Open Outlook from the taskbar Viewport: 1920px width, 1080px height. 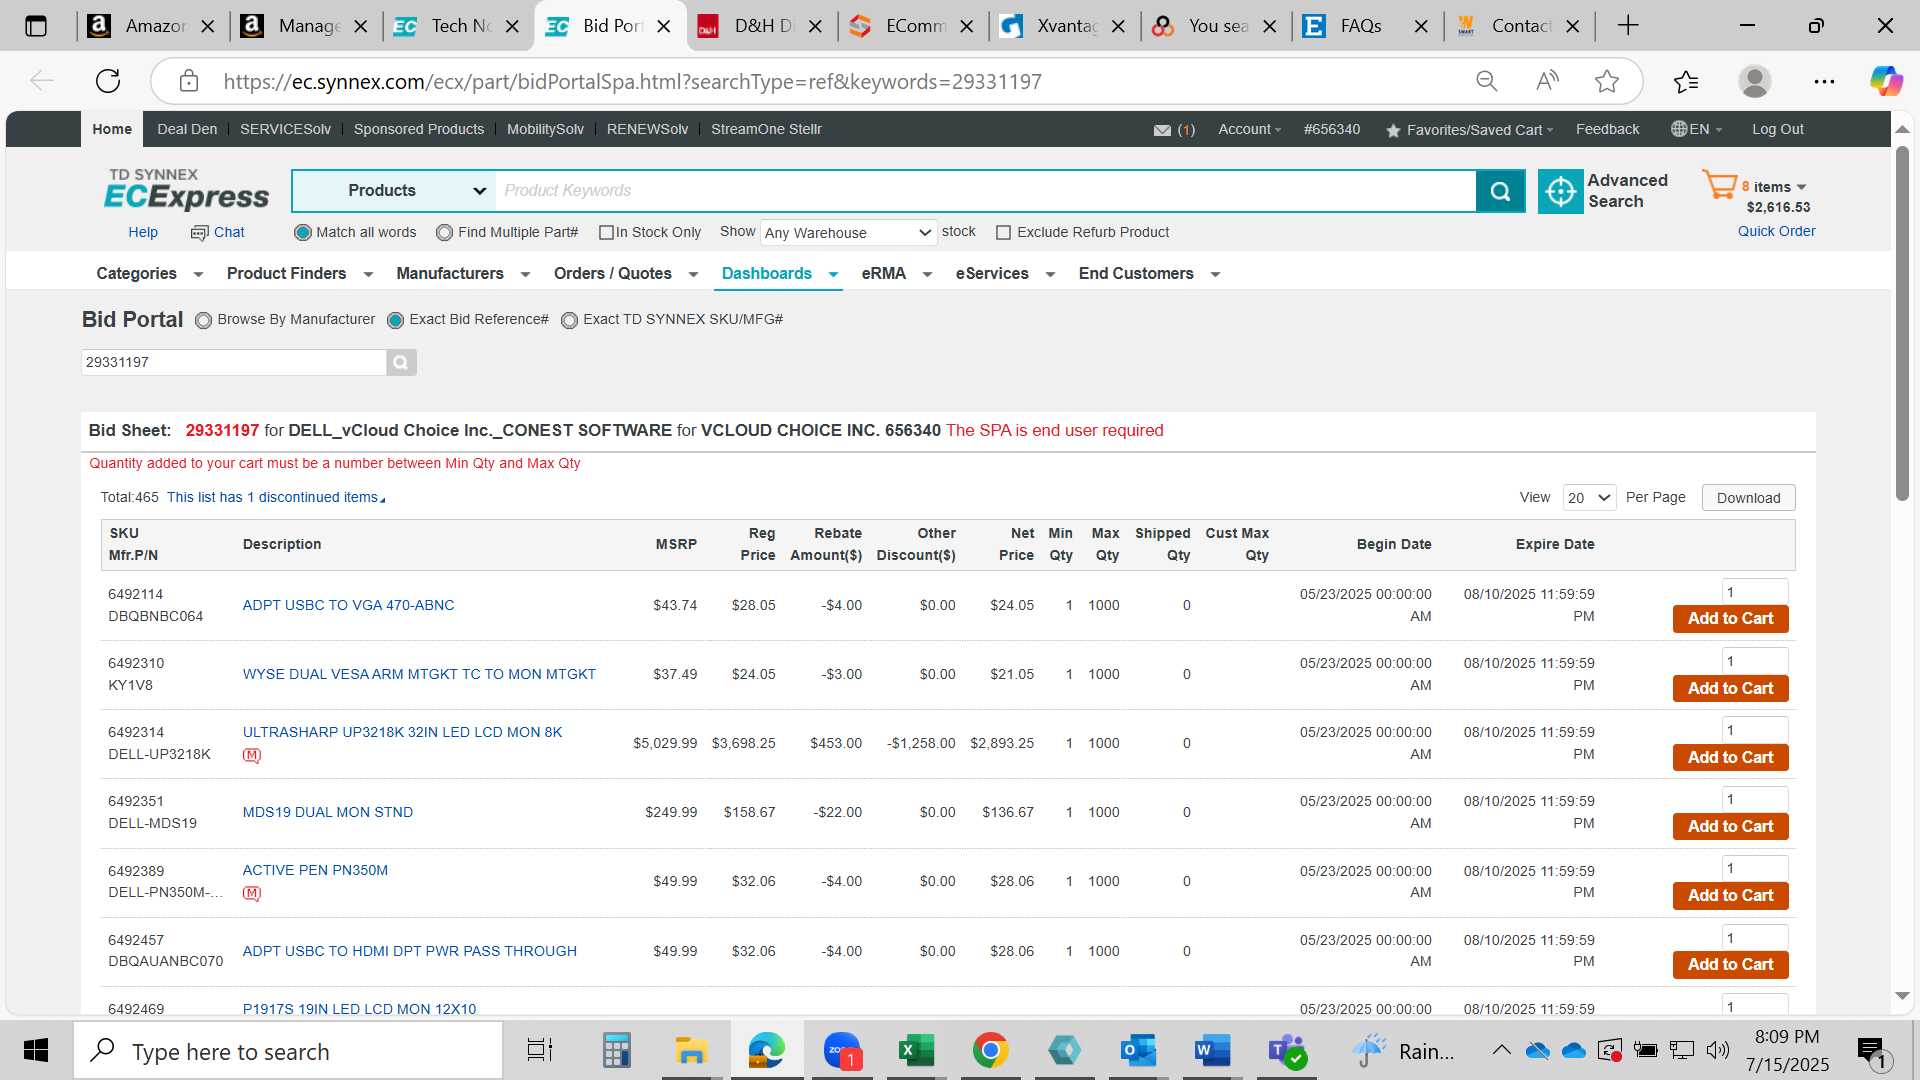point(1138,1051)
